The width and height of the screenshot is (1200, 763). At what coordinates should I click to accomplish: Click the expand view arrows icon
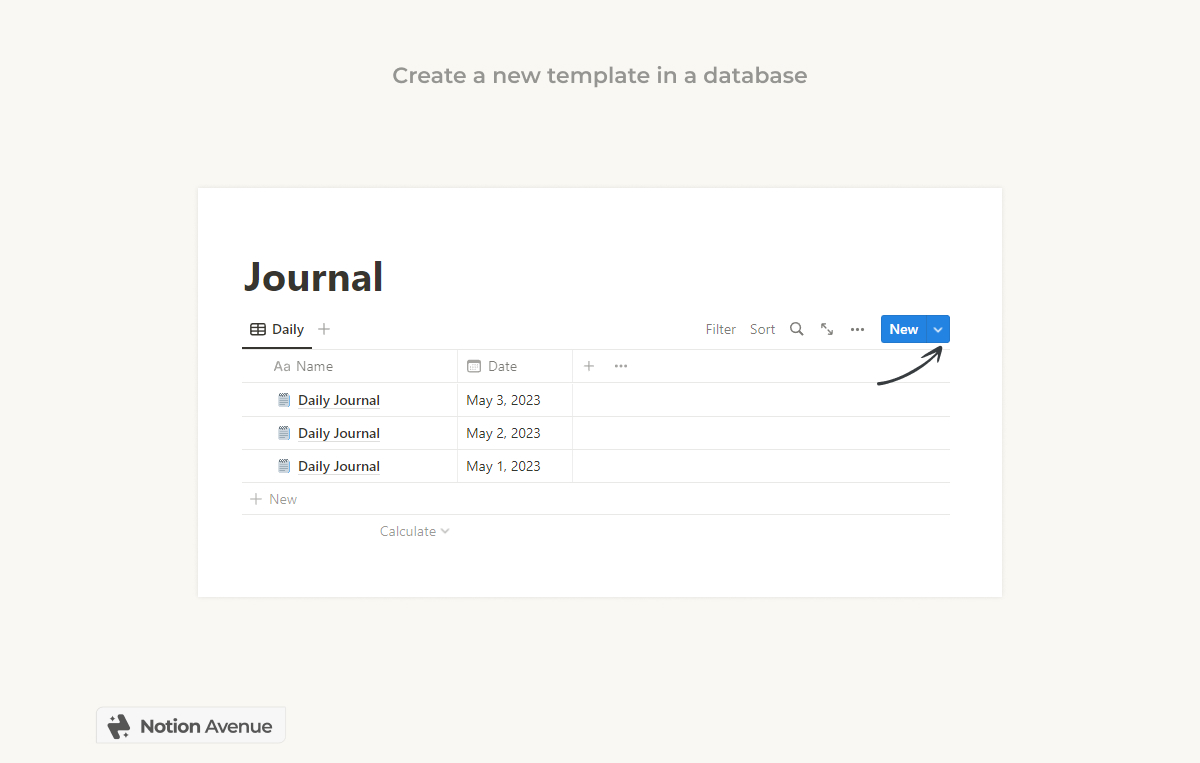click(x=827, y=328)
